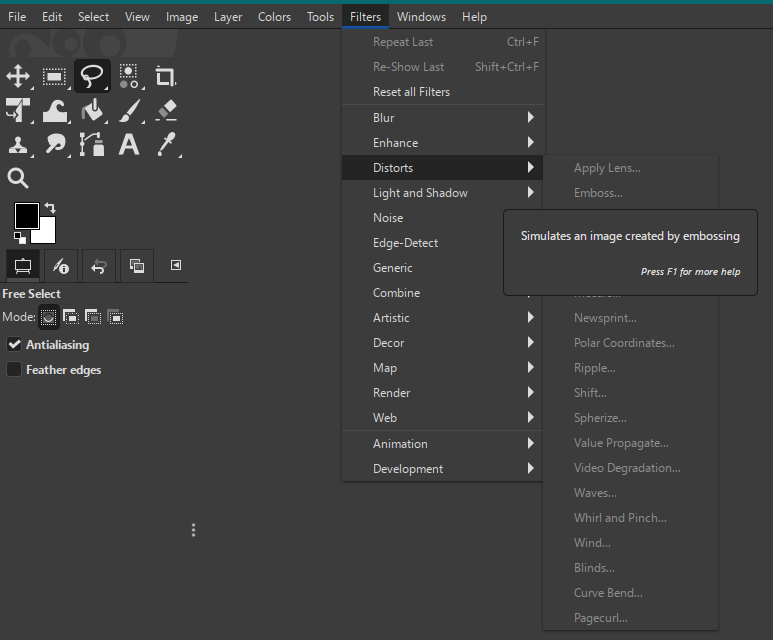The image size is (773, 640).
Task: Select the Paths tool
Action: click(92, 145)
